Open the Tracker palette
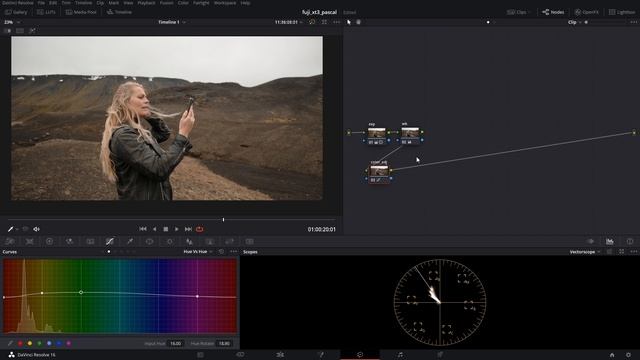This screenshot has width=640, height=360. point(169,241)
